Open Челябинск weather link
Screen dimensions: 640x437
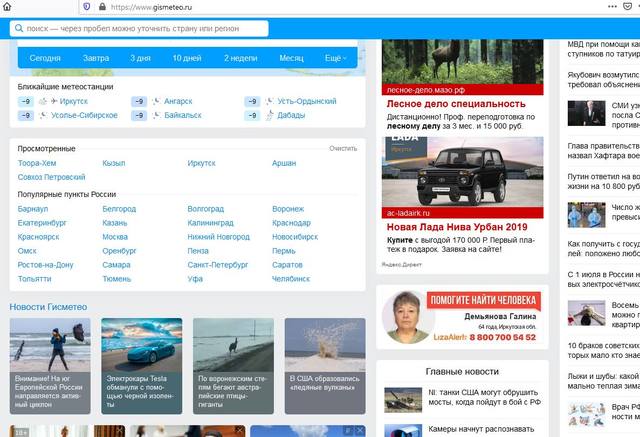click(x=291, y=279)
